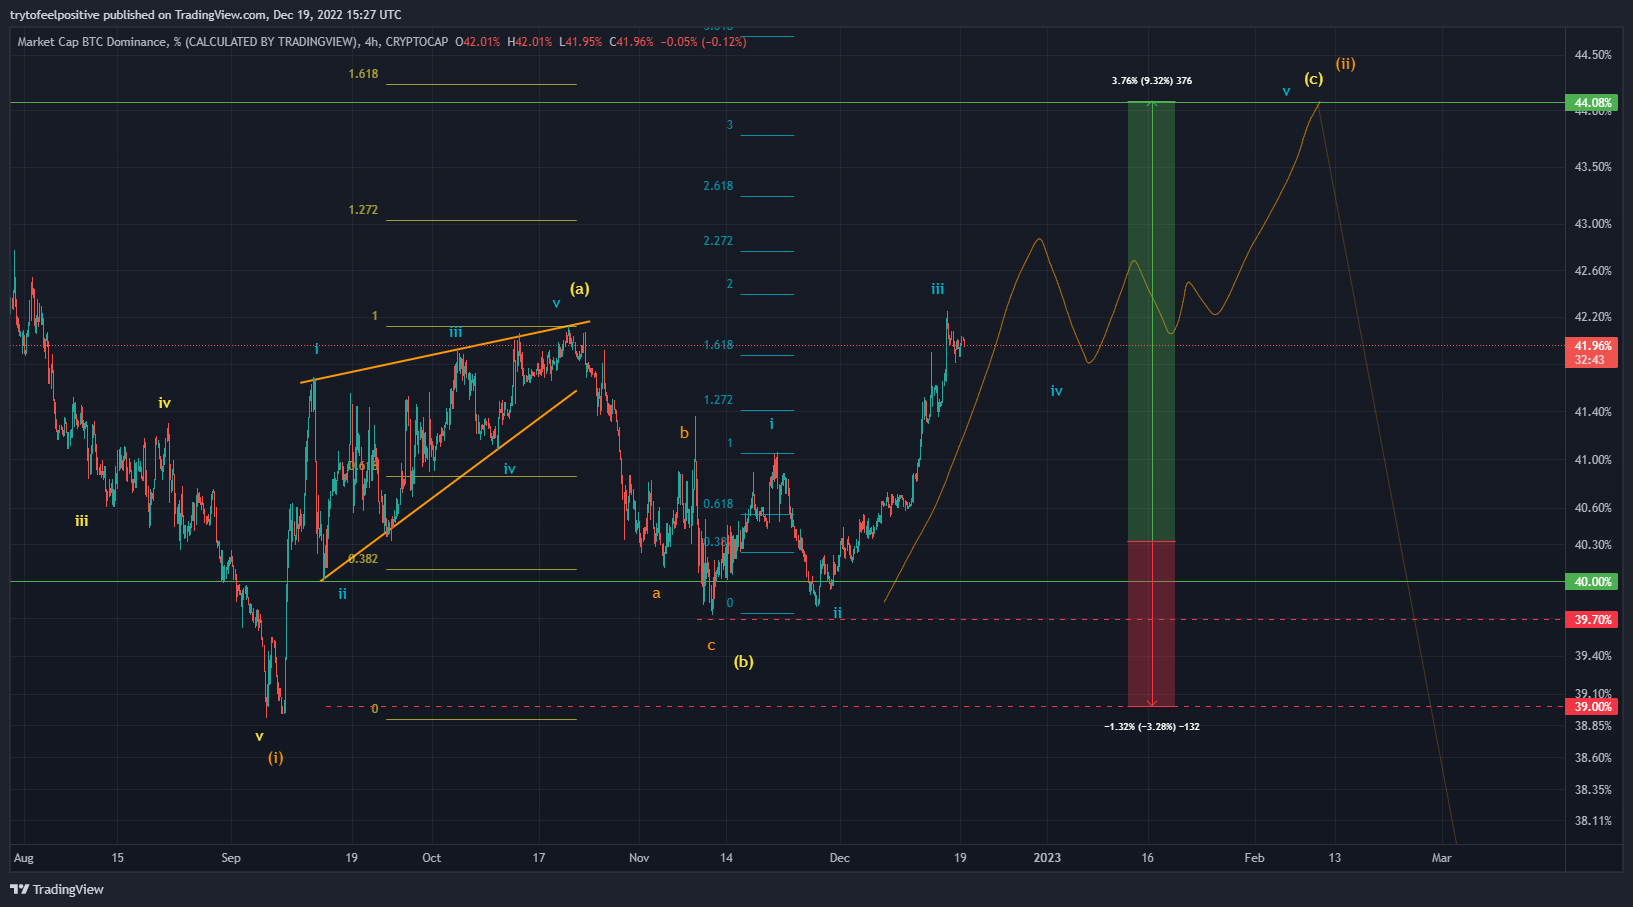Click the 38.60% price axis tick

1593,758
